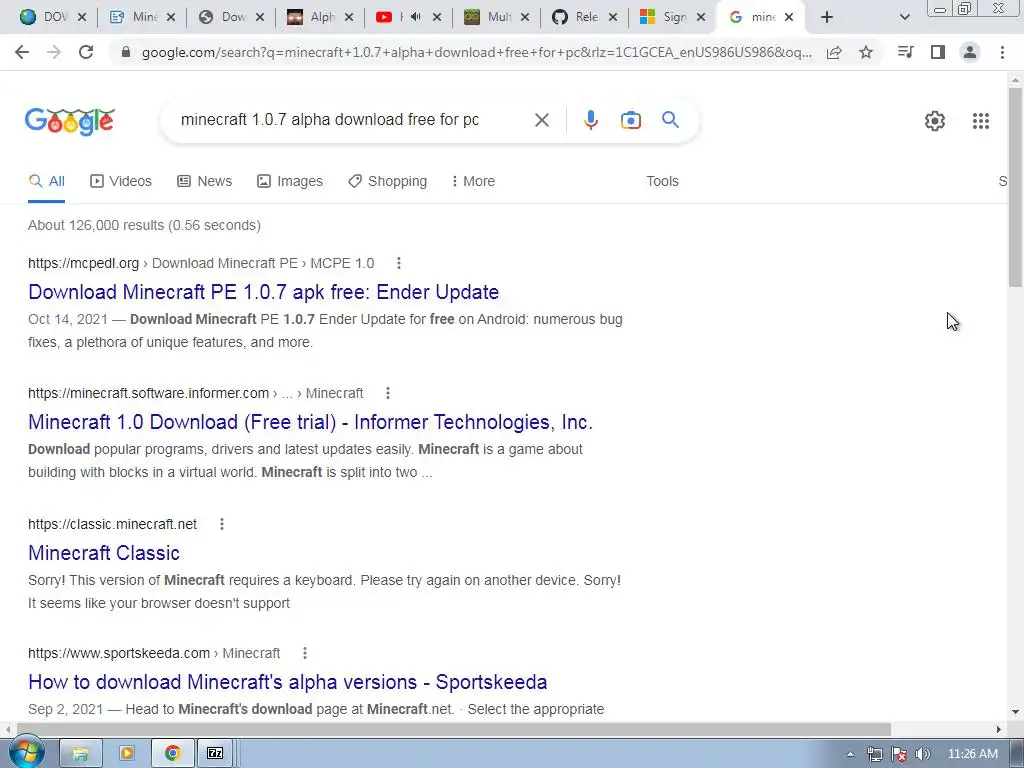Click the taskbar volume speaker icon

tap(922, 754)
